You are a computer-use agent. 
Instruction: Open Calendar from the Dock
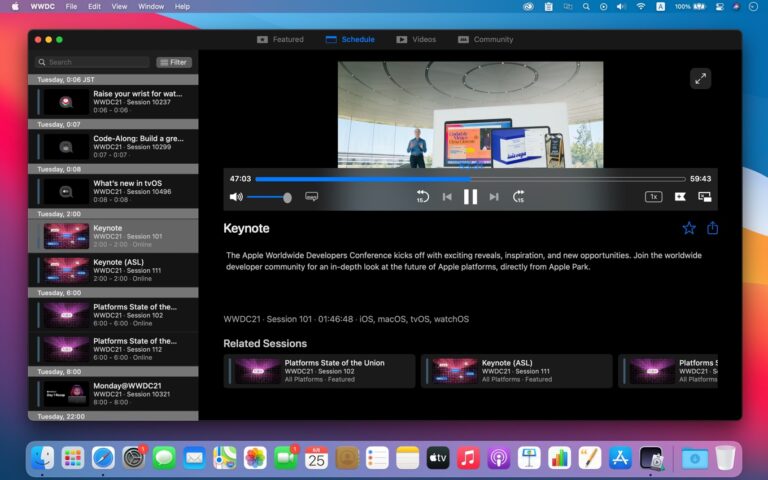pyautogui.click(x=316, y=458)
